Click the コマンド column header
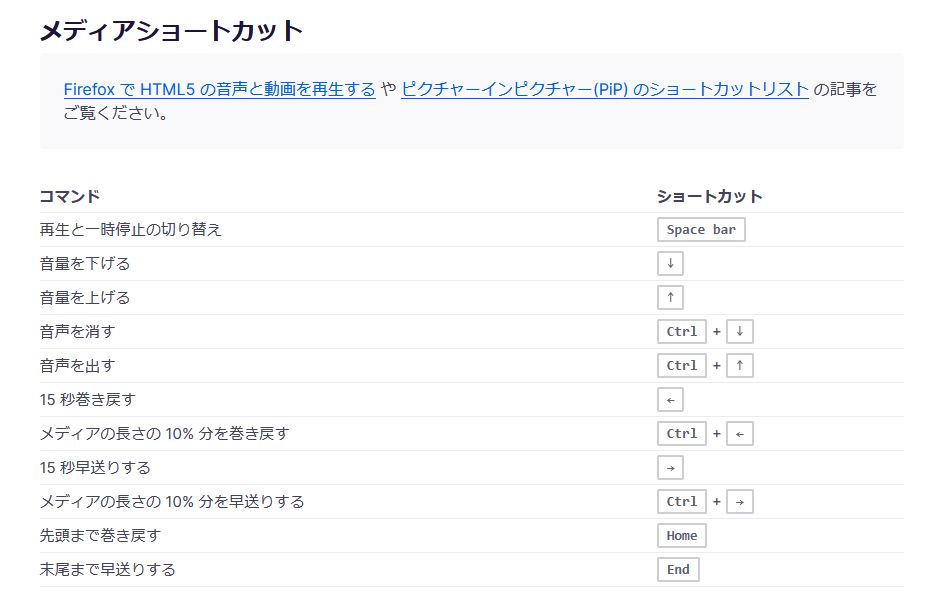Viewport: 952px width, 598px height. [x=70, y=196]
